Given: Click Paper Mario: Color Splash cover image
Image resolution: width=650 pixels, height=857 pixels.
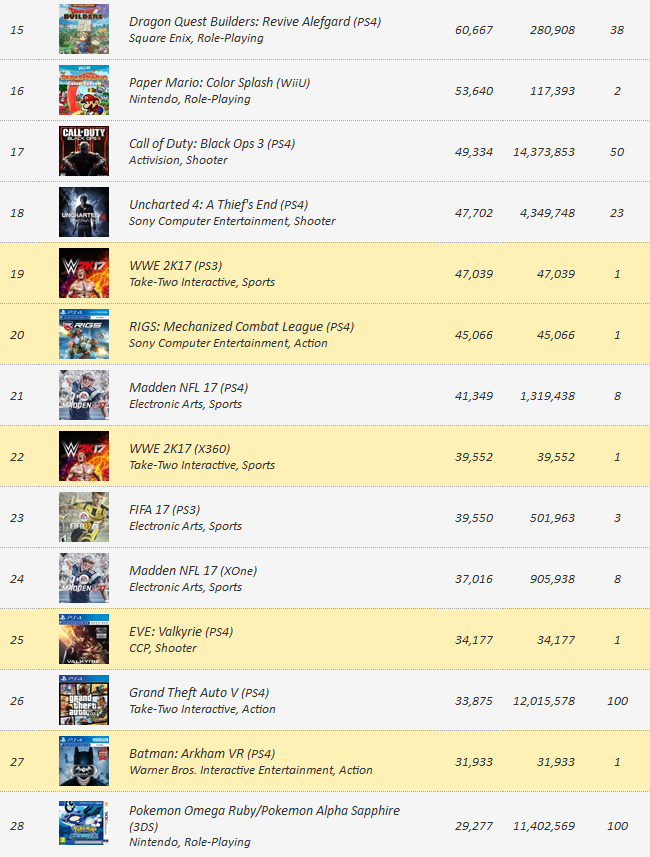Looking at the screenshot, I should [x=84, y=90].
